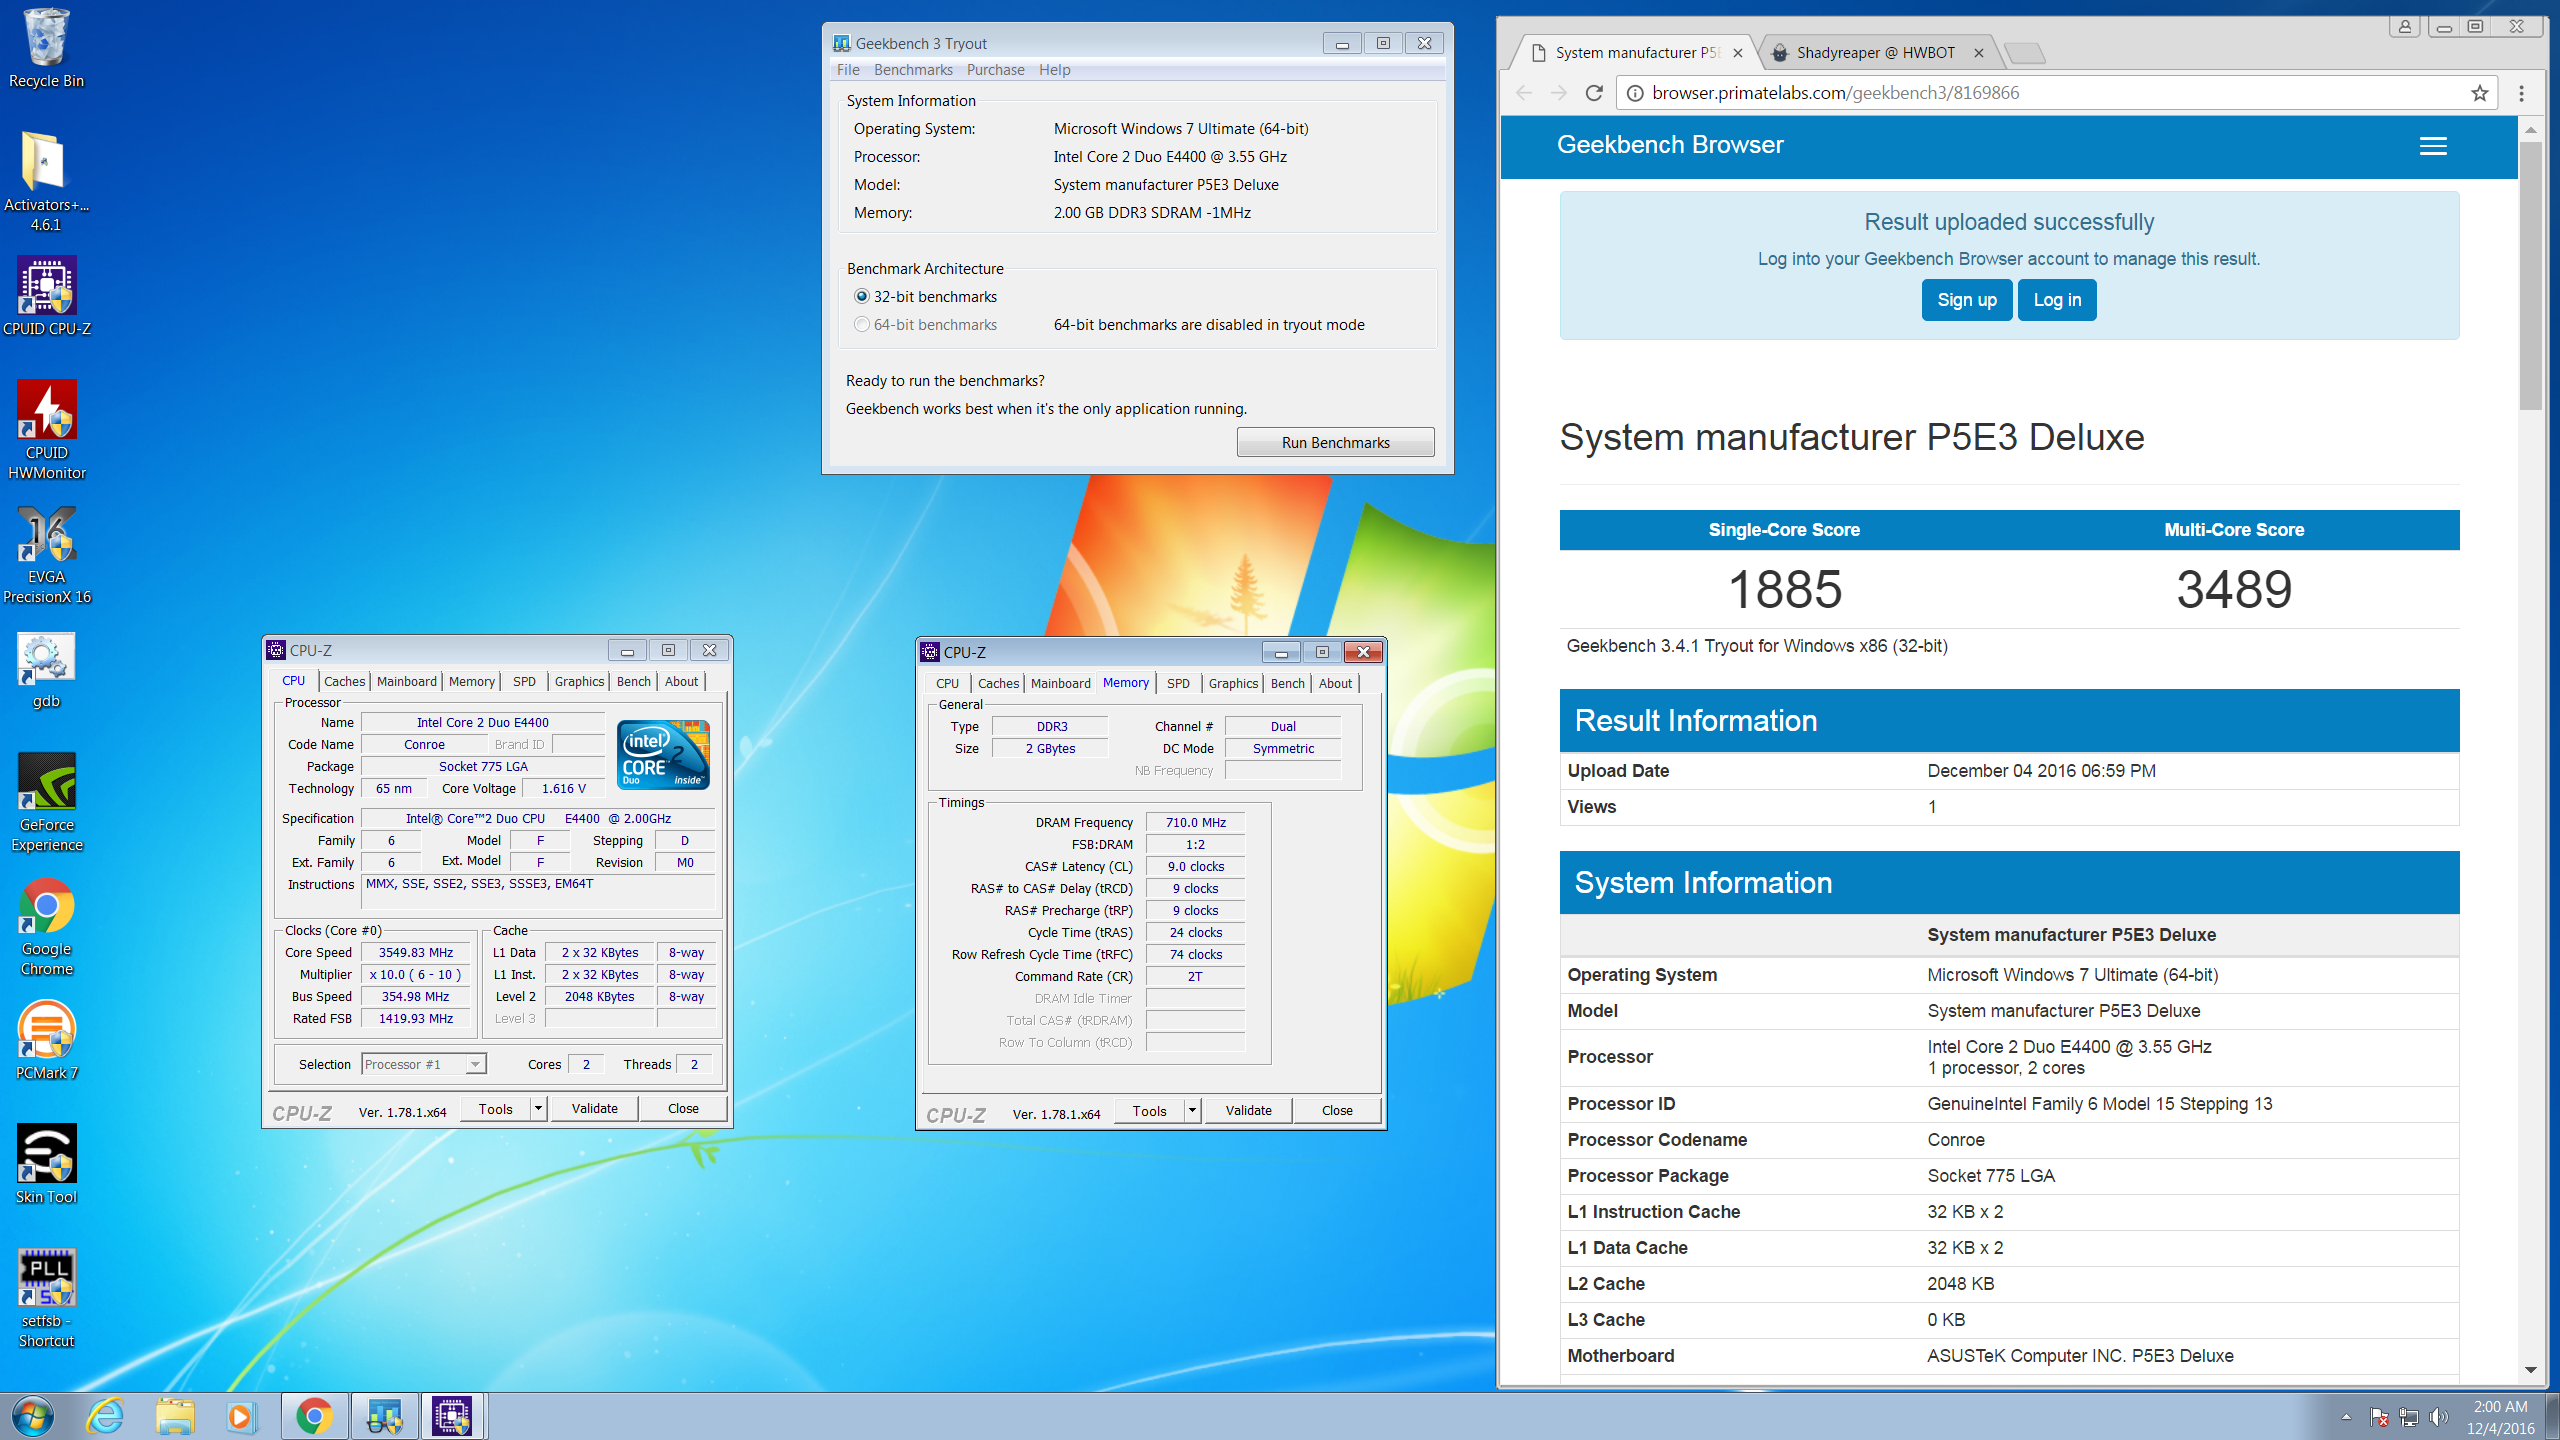Launch the GeForce Experience desktop shortcut
The image size is (2560, 1440).
click(46, 802)
